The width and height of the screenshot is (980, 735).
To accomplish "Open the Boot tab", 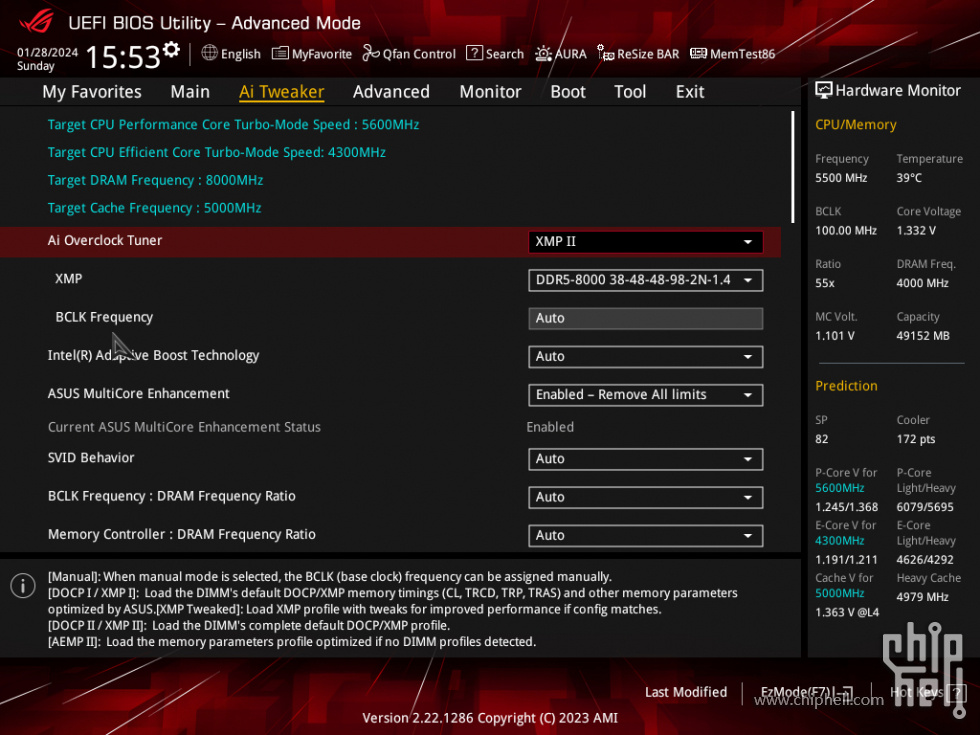I will [568, 92].
